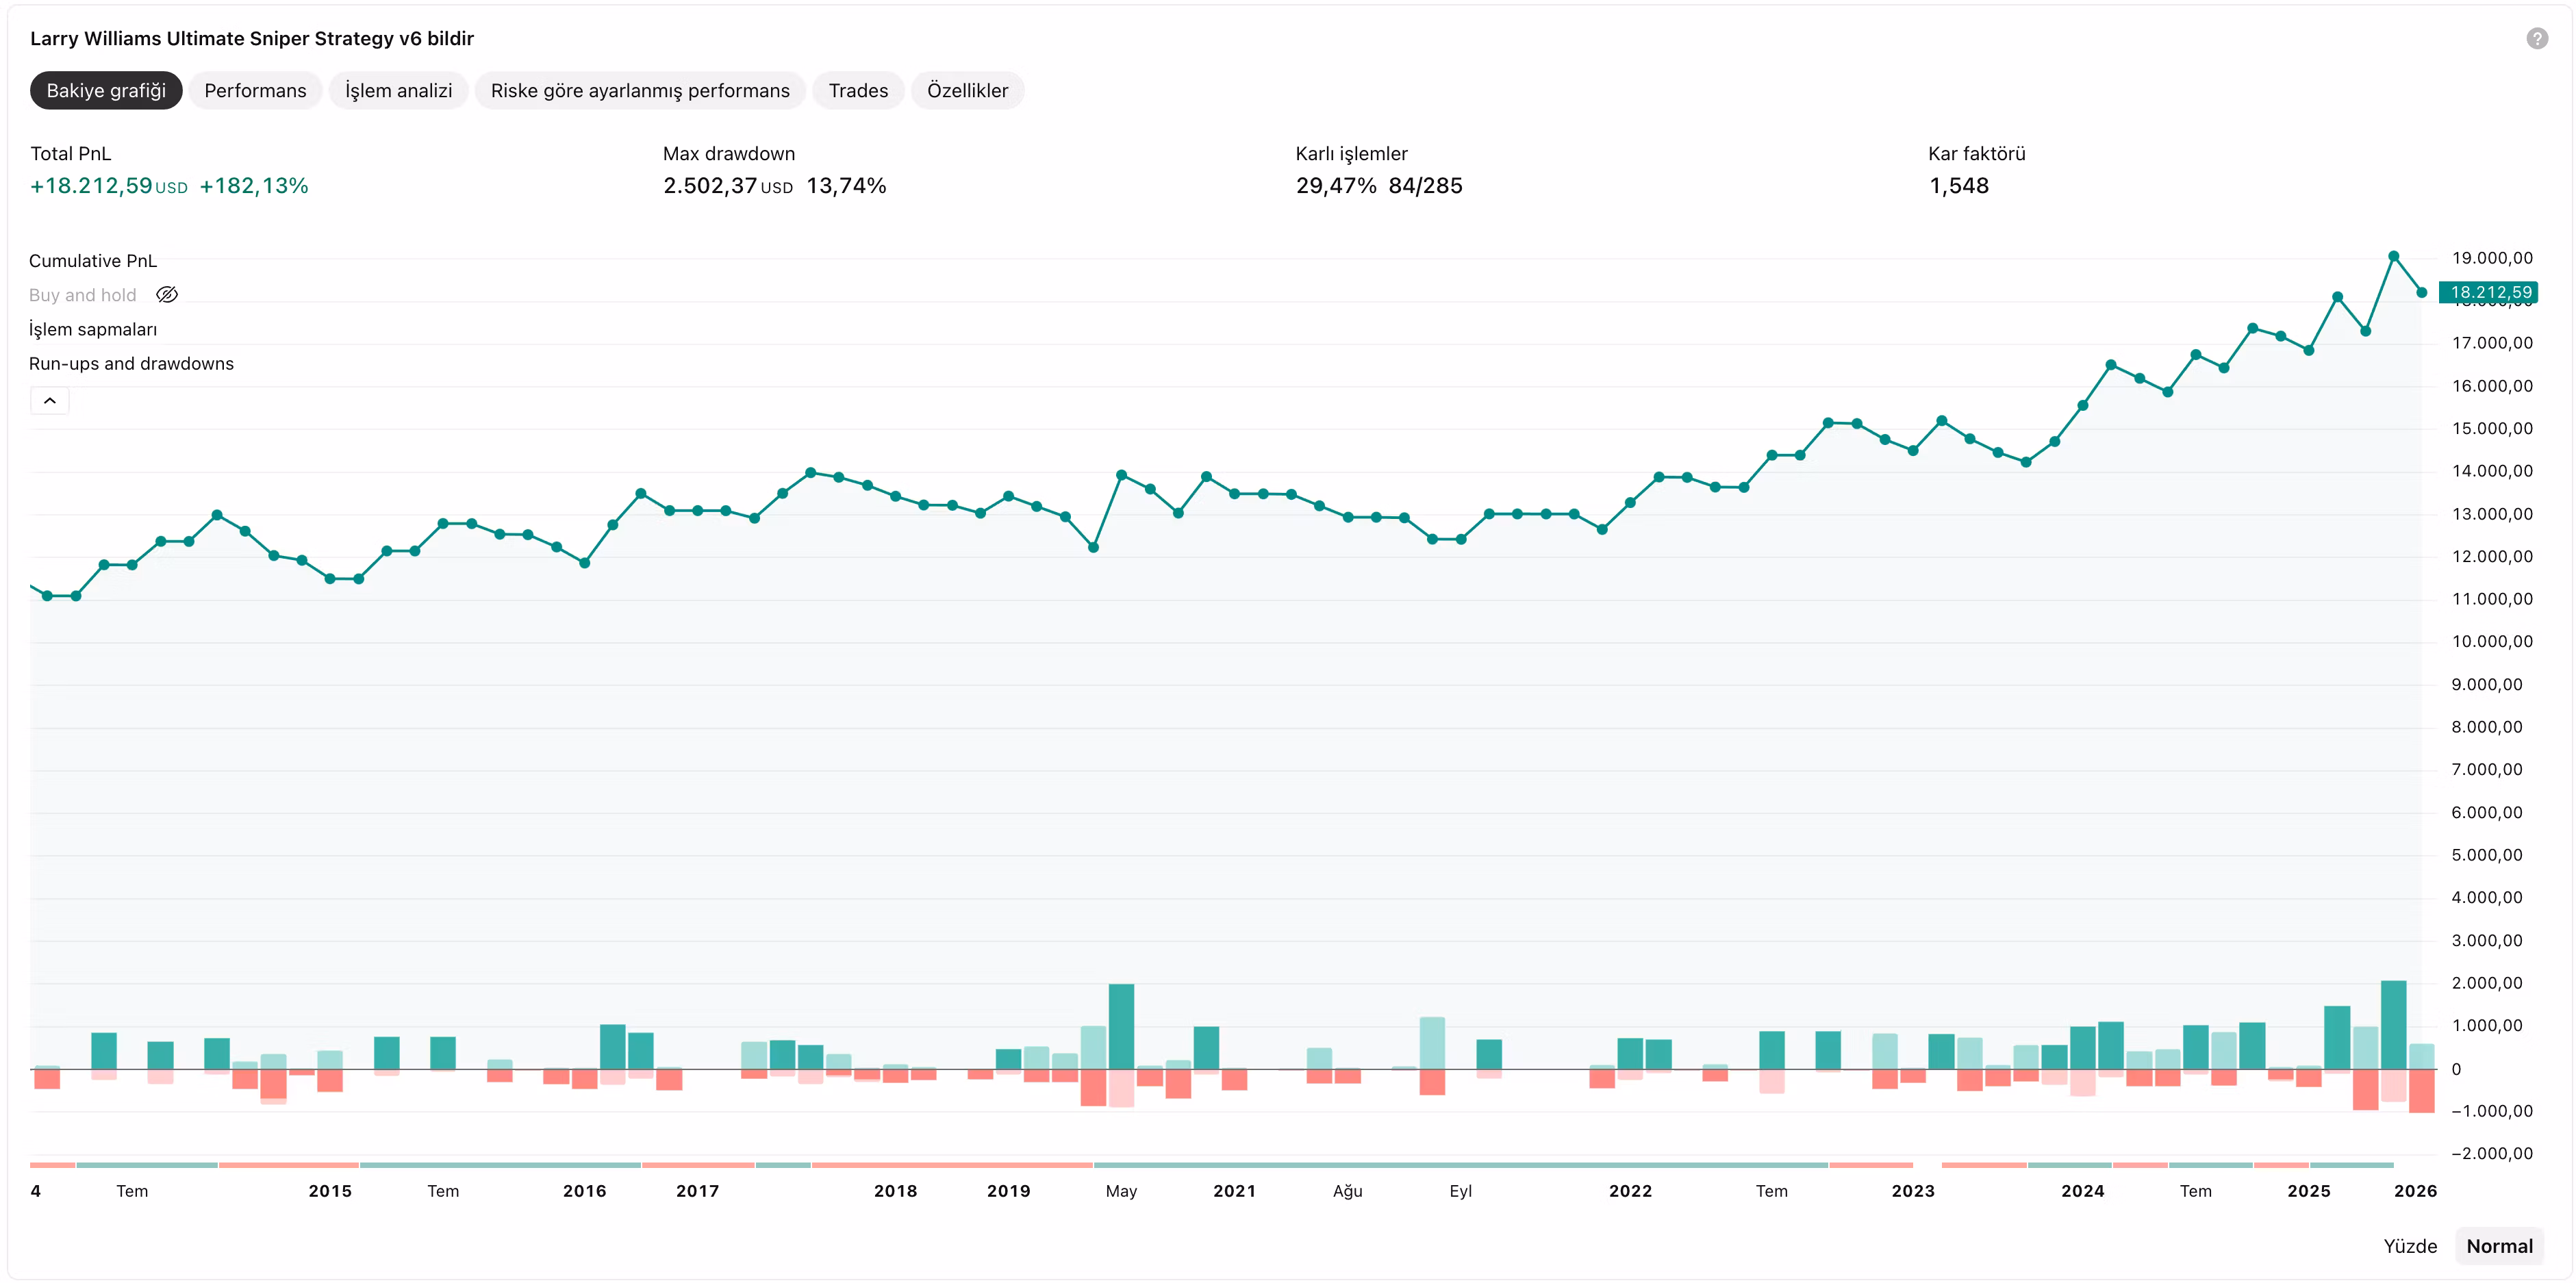Switch to the Performans tab
The width and height of the screenshot is (2576, 1283).
pos(255,91)
